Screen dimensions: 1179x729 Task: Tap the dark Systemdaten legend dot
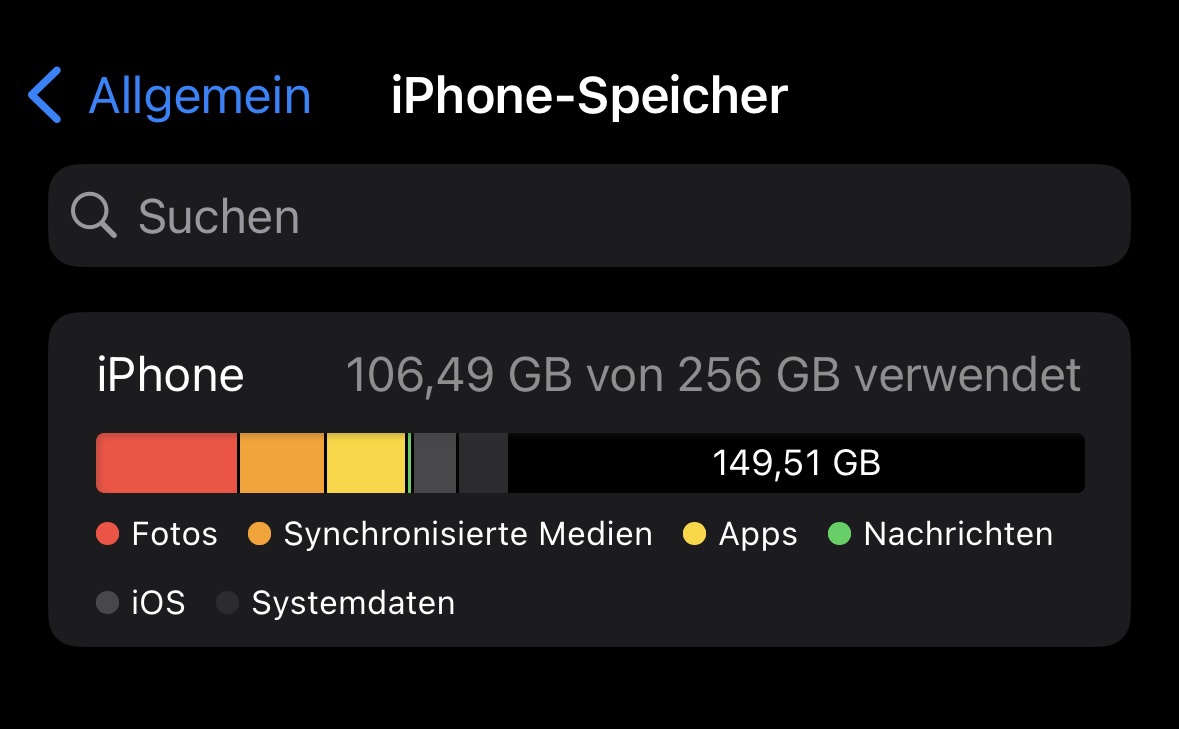[228, 603]
